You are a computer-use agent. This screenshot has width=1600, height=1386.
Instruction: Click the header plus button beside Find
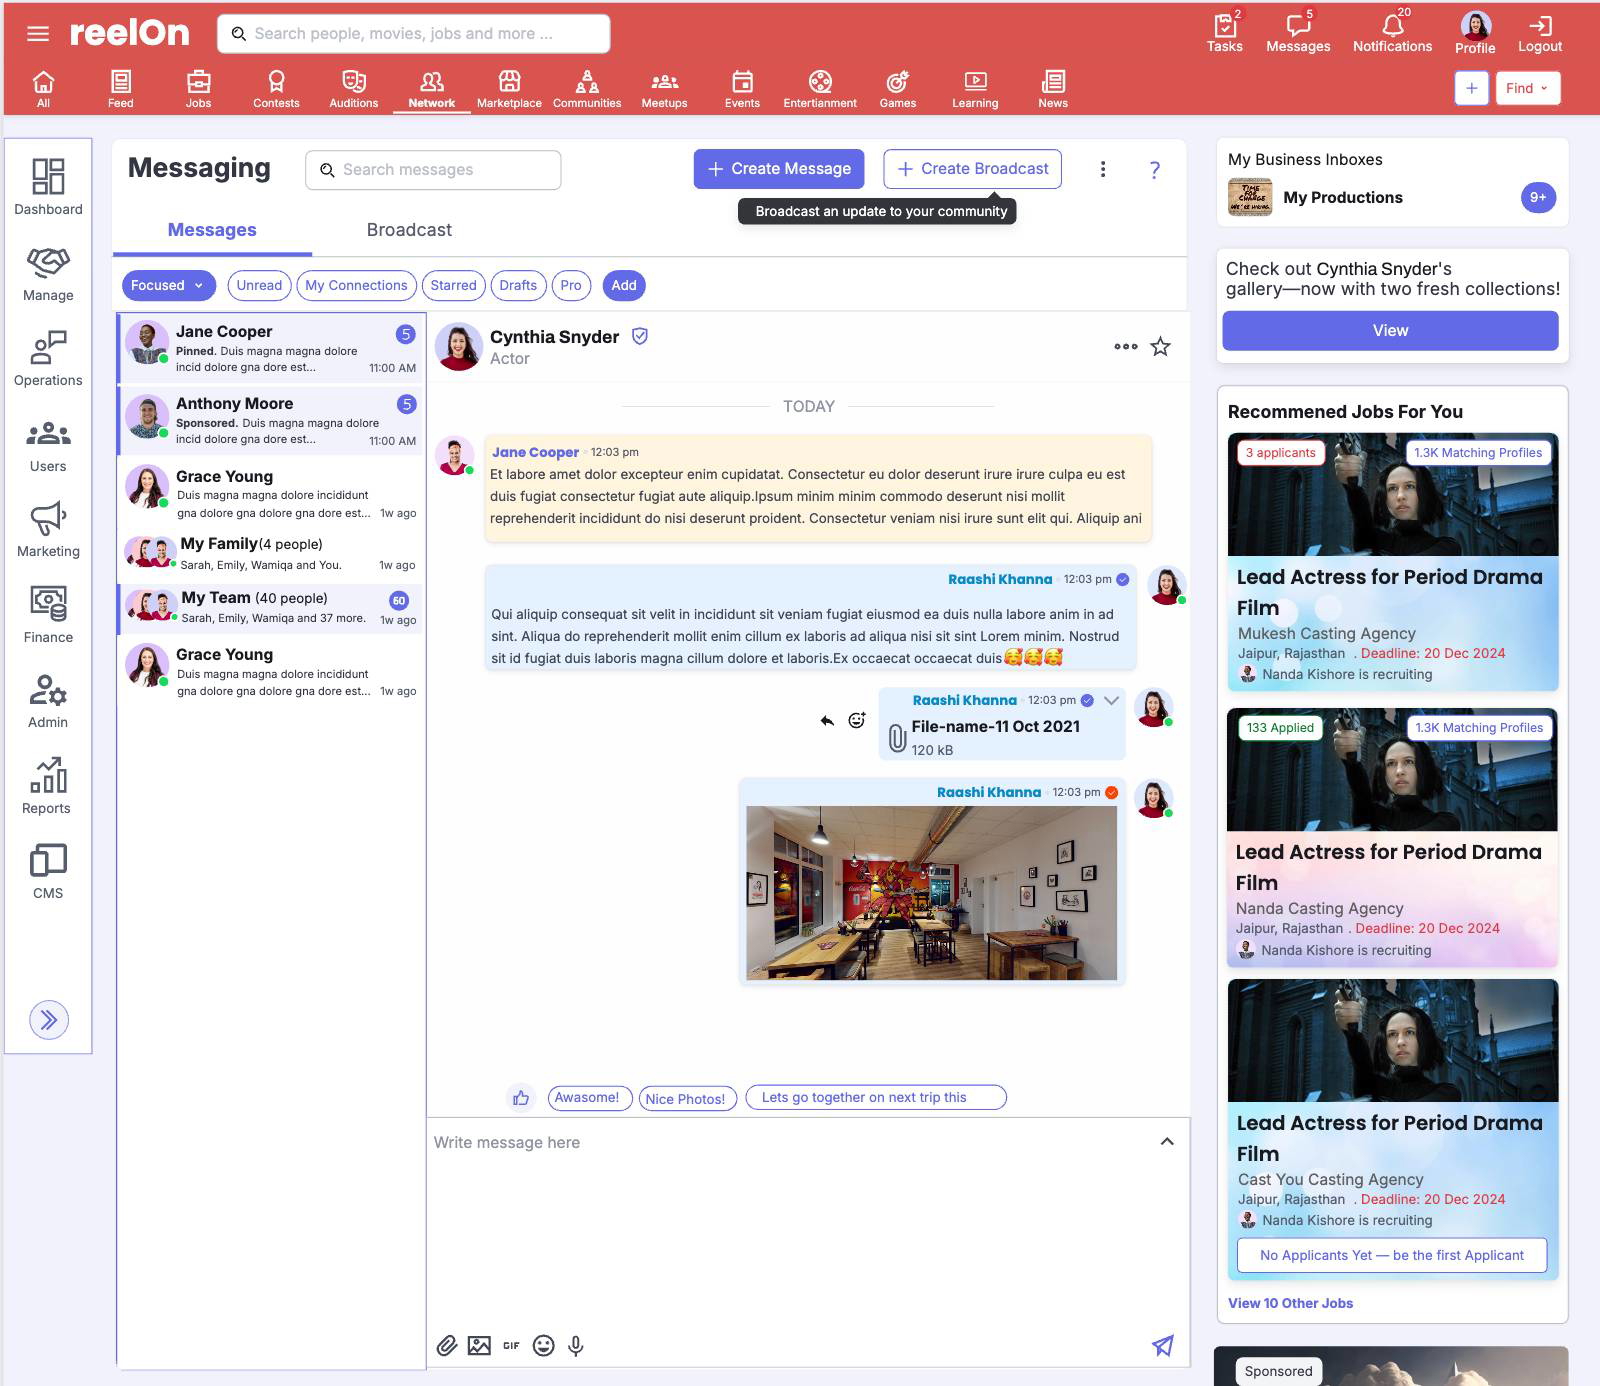click(1471, 88)
